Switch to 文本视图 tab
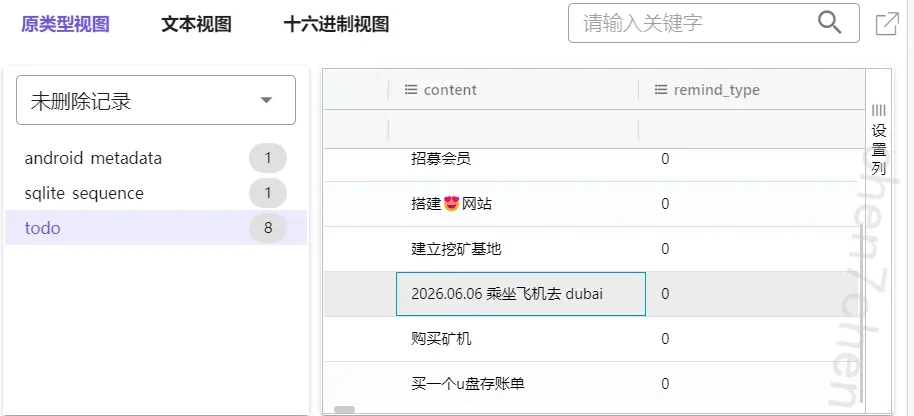The width and height of the screenshot is (914, 416). tap(196, 24)
